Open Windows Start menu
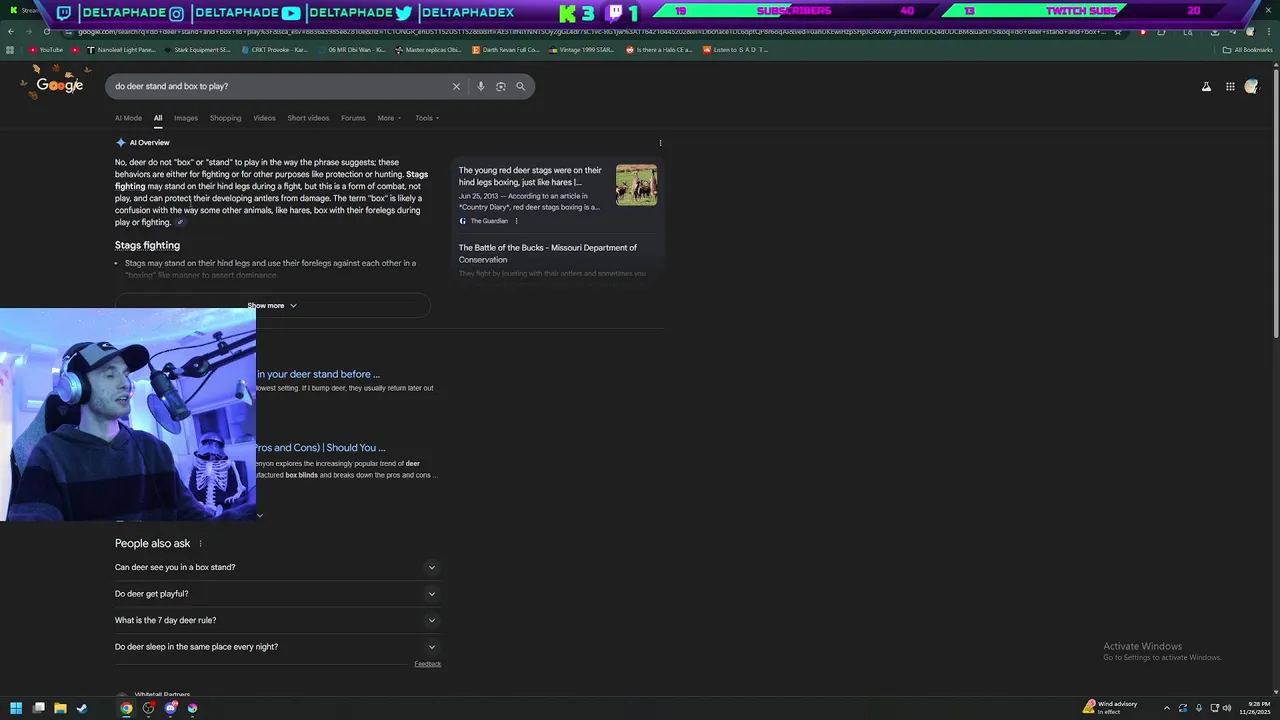Screen dimensions: 1280x720 [x=16, y=708]
